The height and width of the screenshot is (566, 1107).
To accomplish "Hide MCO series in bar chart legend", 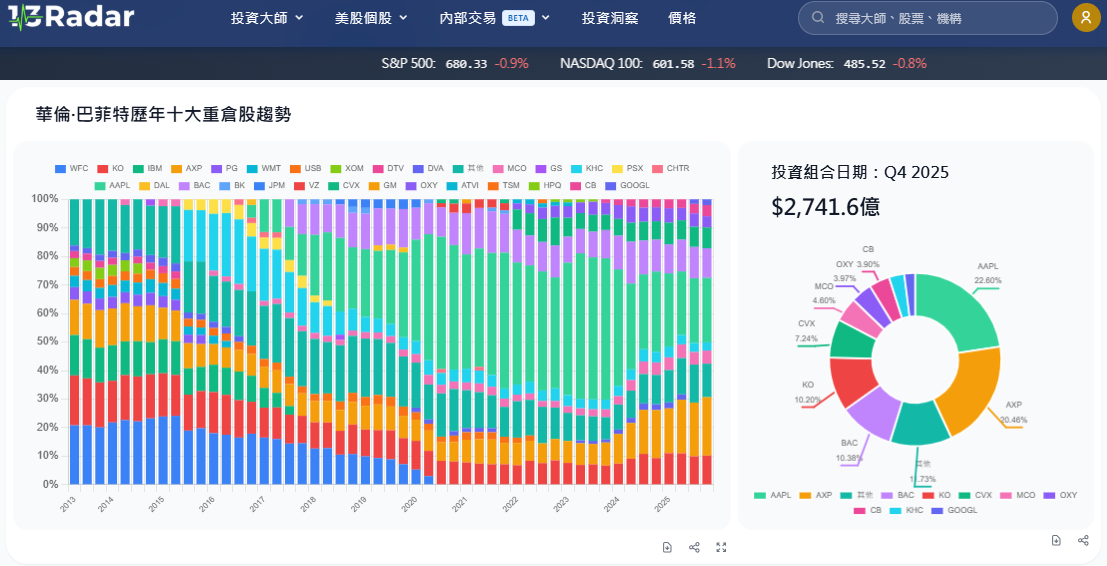I will pyautogui.click(x=510, y=169).
